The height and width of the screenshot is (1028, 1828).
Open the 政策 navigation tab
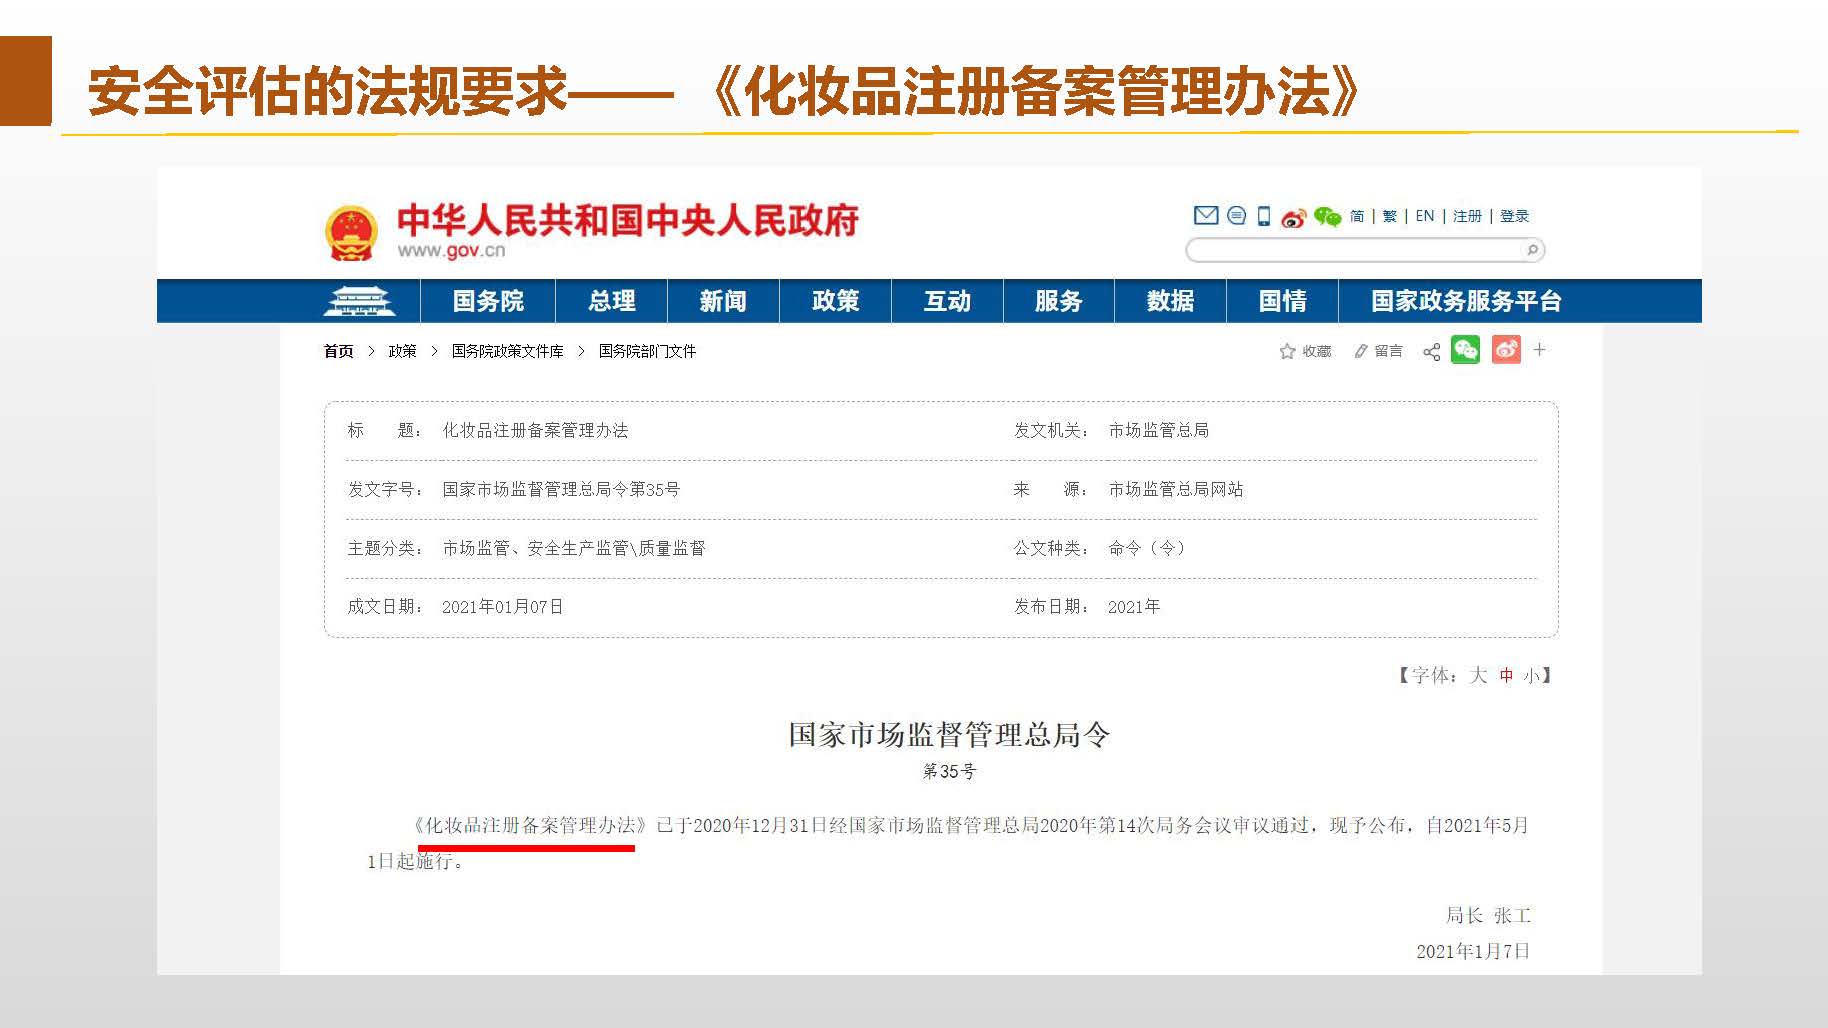point(835,301)
